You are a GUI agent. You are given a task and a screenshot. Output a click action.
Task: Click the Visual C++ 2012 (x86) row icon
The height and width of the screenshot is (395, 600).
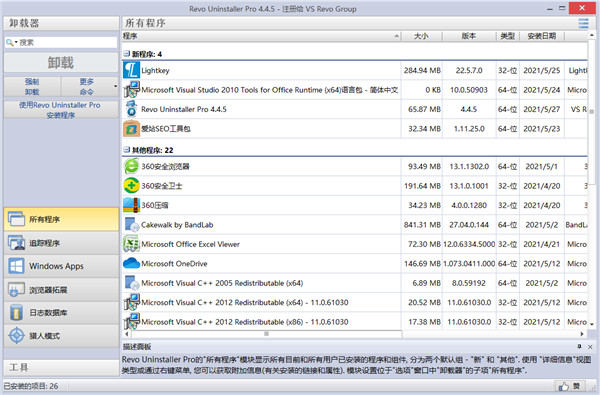coord(131,322)
